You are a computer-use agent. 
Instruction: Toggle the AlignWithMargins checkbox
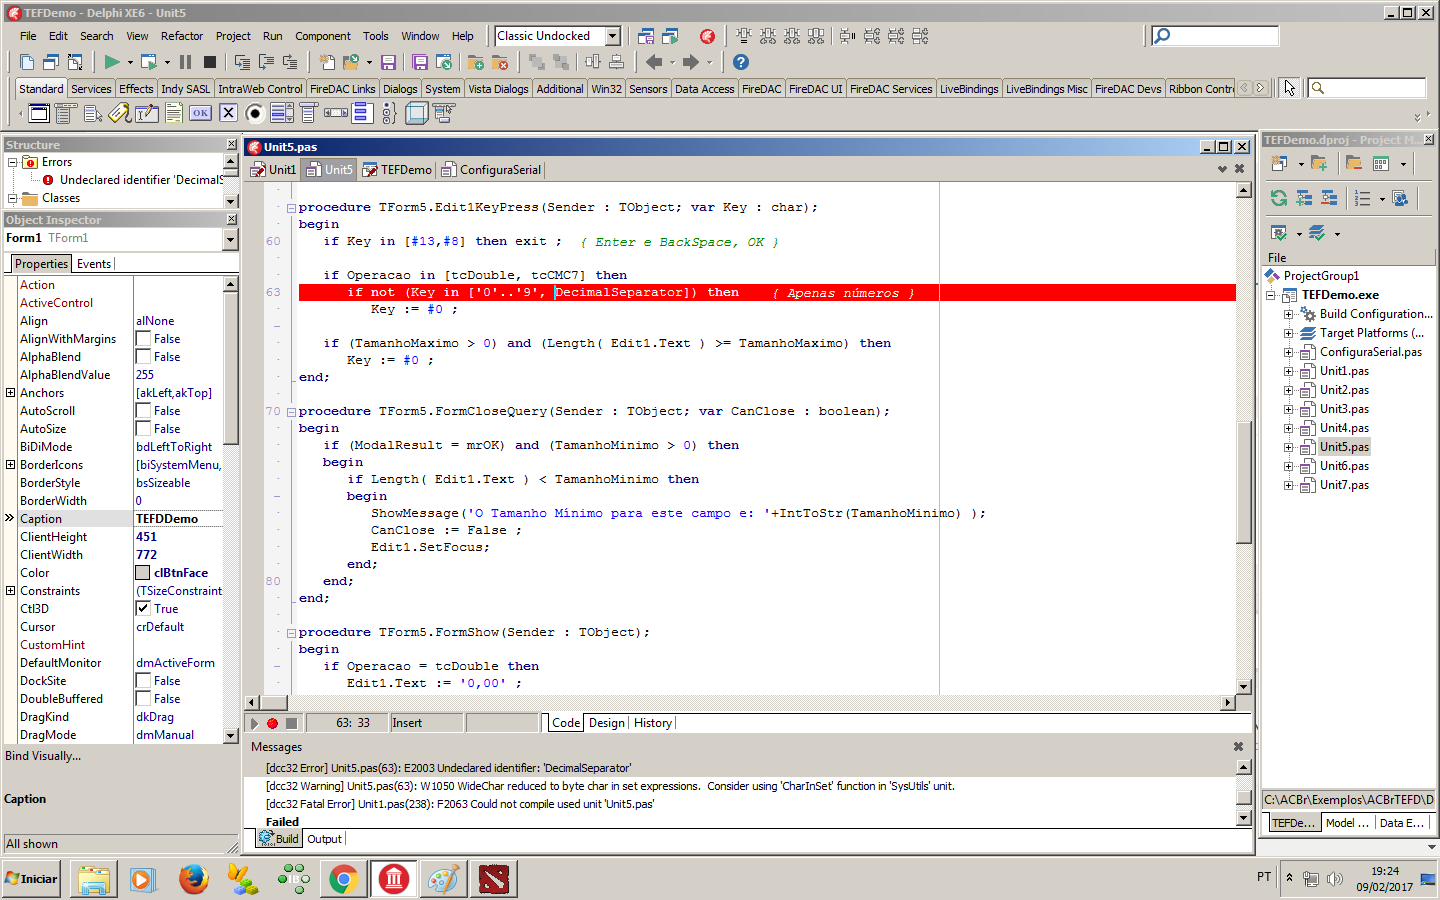click(x=143, y=339)
